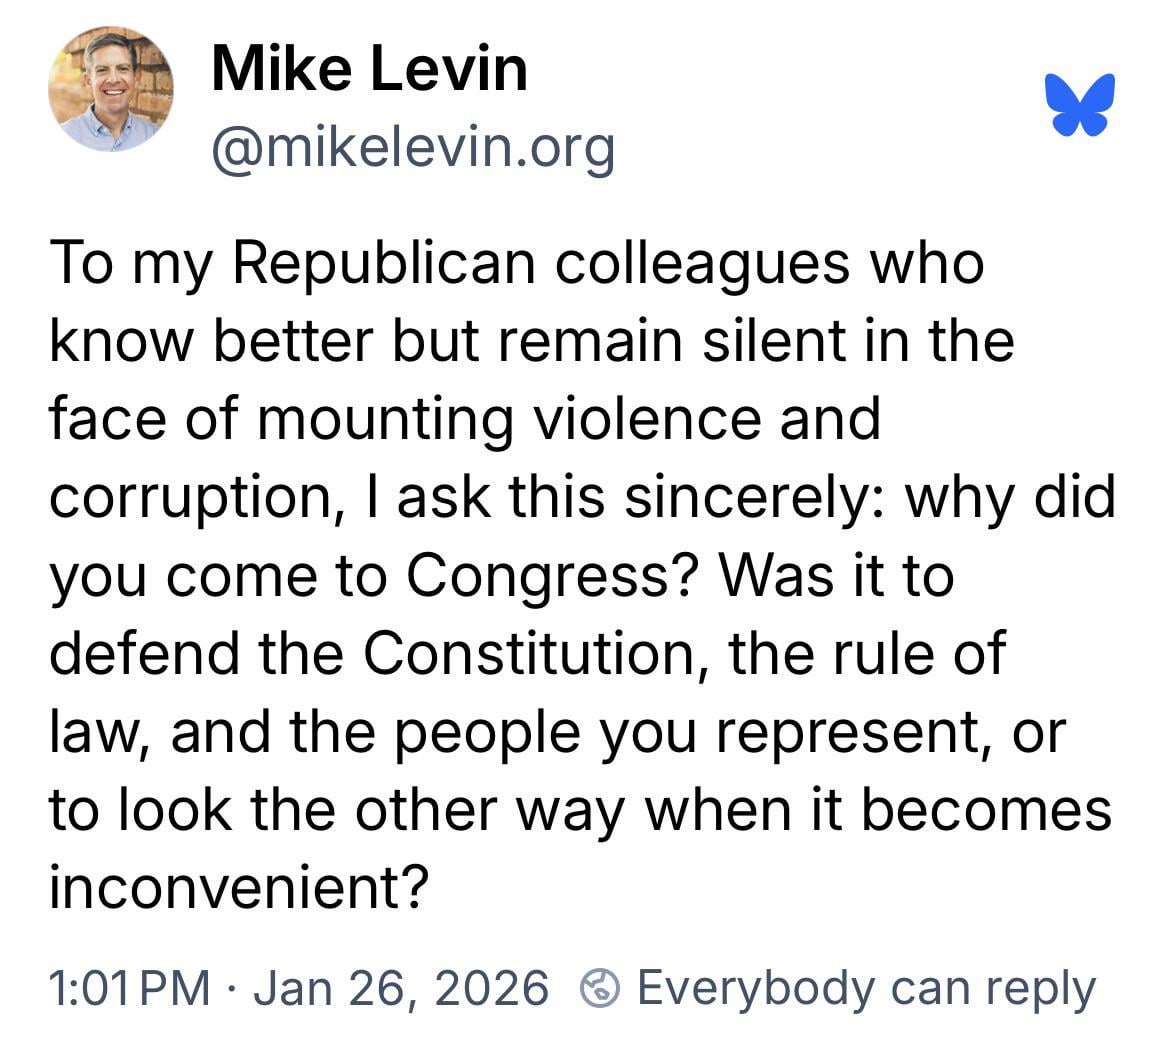Click the Mike Levin display name
The image size is (1170, 1045).
coord(369,70)
